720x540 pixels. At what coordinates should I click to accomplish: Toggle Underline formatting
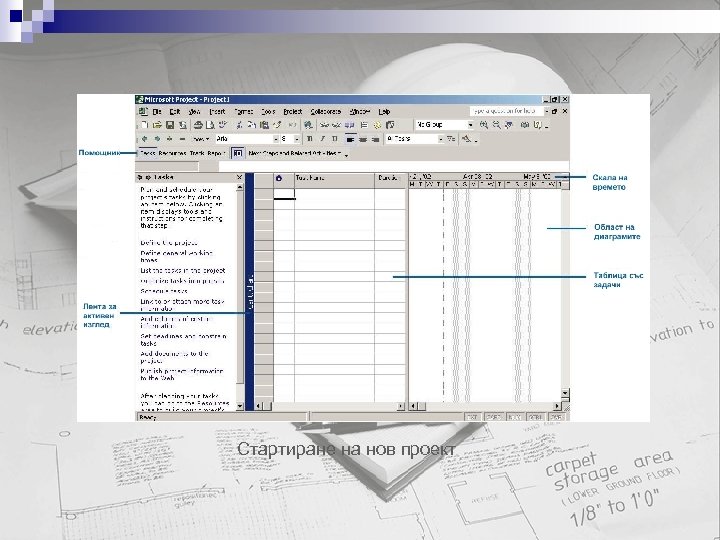pos(335,139)
